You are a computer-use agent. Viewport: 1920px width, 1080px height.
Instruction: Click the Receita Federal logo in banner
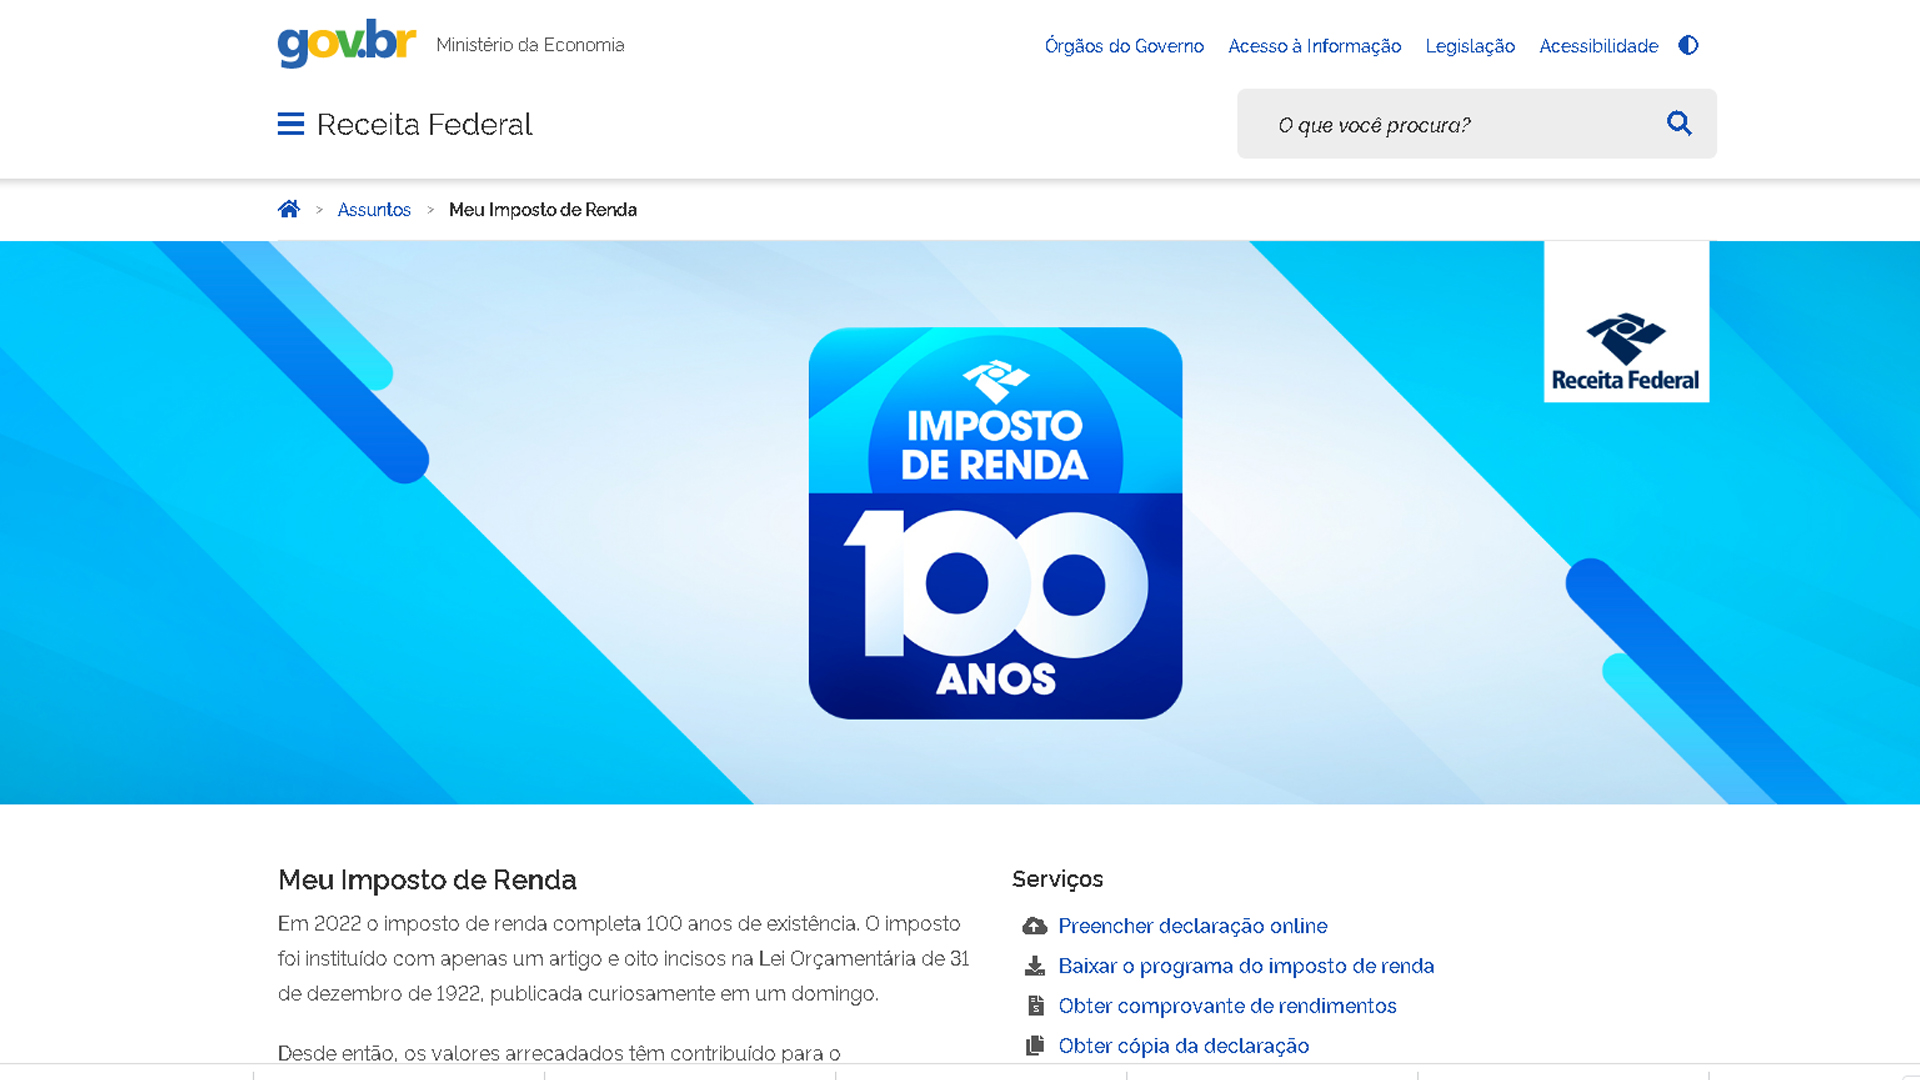1626,322
